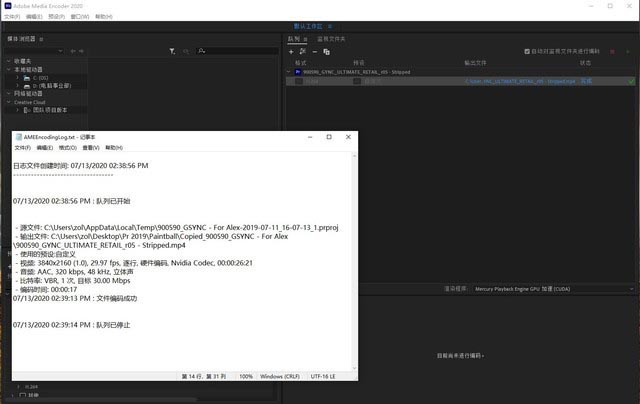Click UTF-16 LE in Notepad status bar
The height and width of the screenshot is (404, 640).
tap(323, 376)
